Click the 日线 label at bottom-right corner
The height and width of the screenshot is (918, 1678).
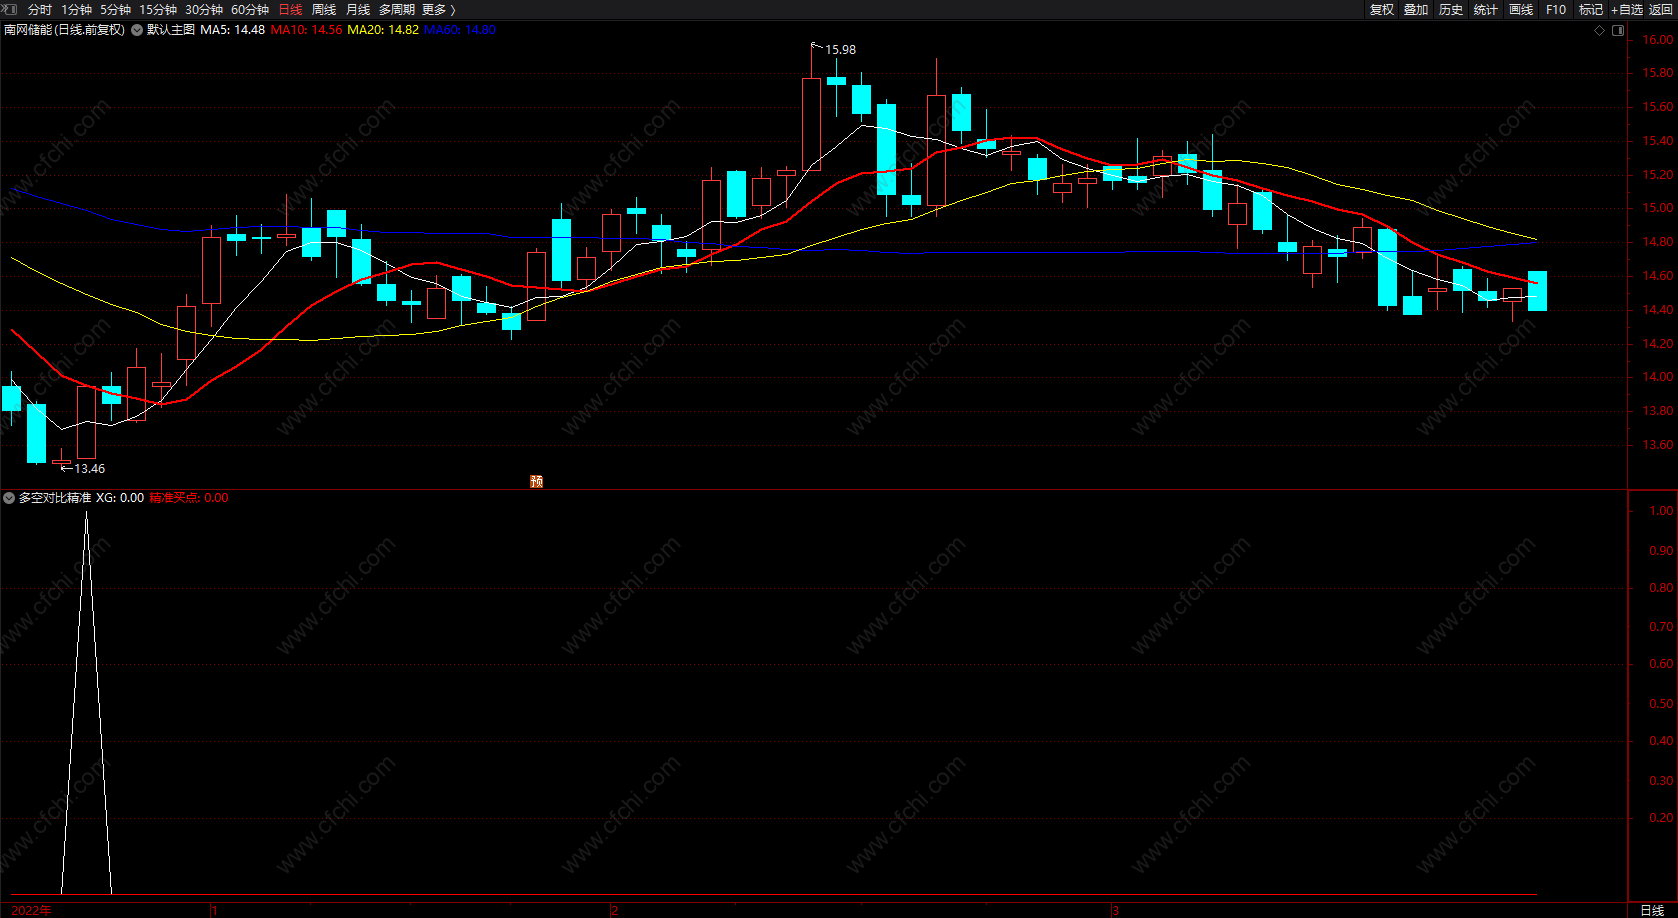point(1652,910)
